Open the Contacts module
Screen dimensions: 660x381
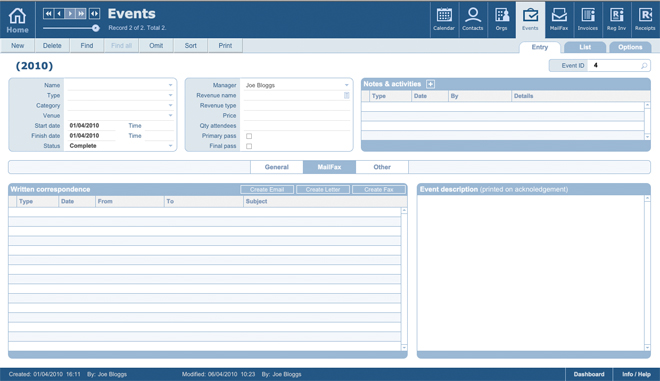[473, 19]
